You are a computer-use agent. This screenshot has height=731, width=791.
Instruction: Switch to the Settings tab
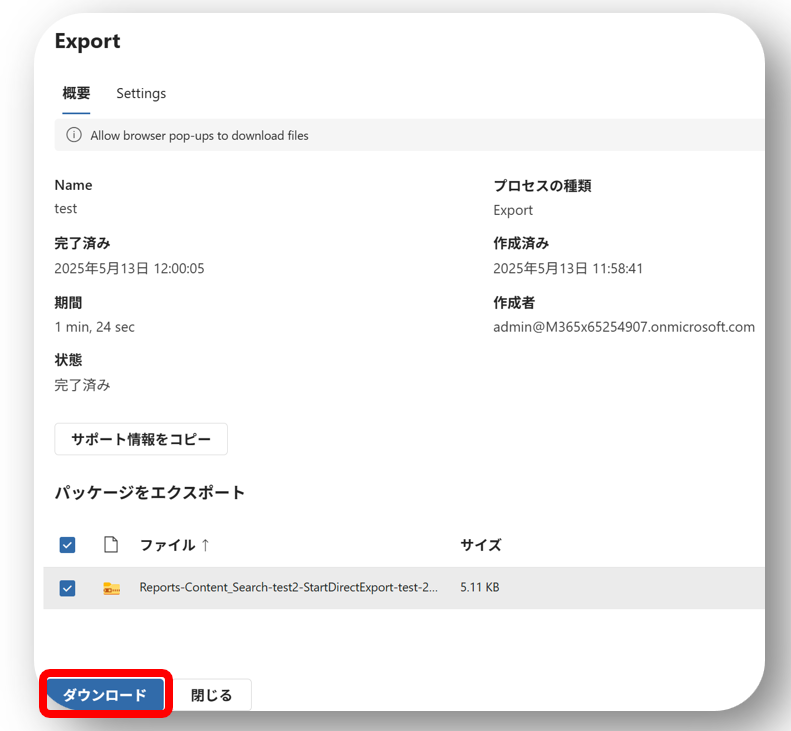click(x=141, y=93)
